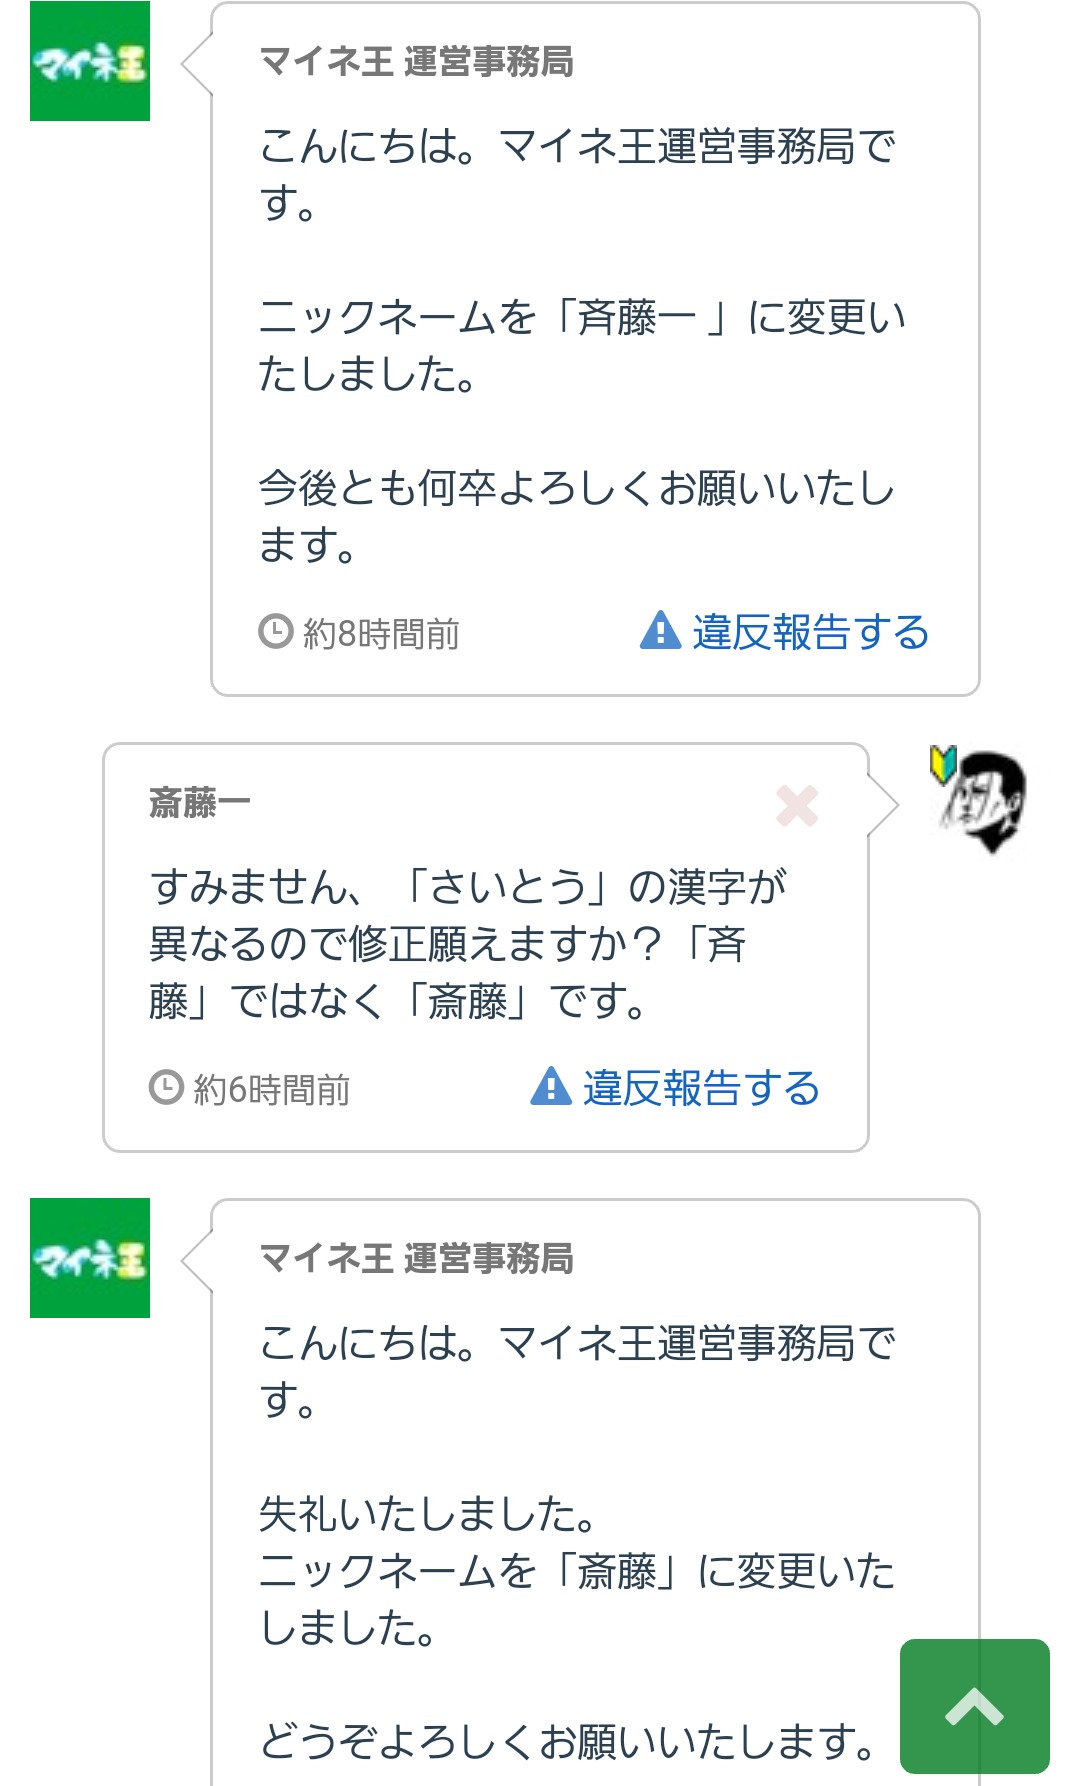Open the last マイネ王 運営事務局 username
The image size is (1080, 1786).
pyautogui.click(x=416, y=1259)
